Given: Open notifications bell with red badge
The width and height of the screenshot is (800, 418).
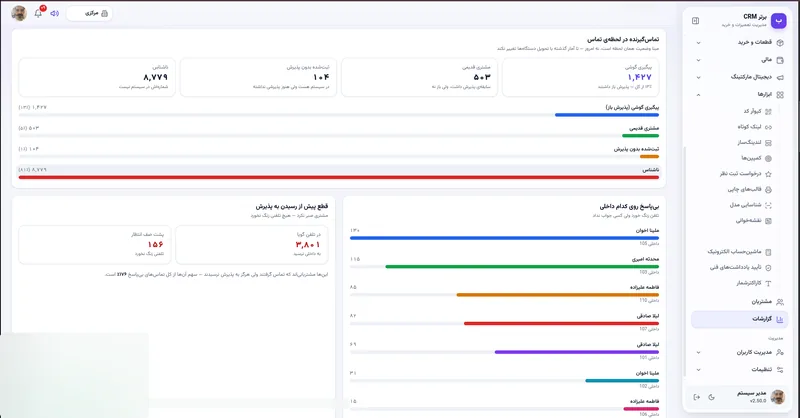Looking at the screenshot, I should click(38, 13).
